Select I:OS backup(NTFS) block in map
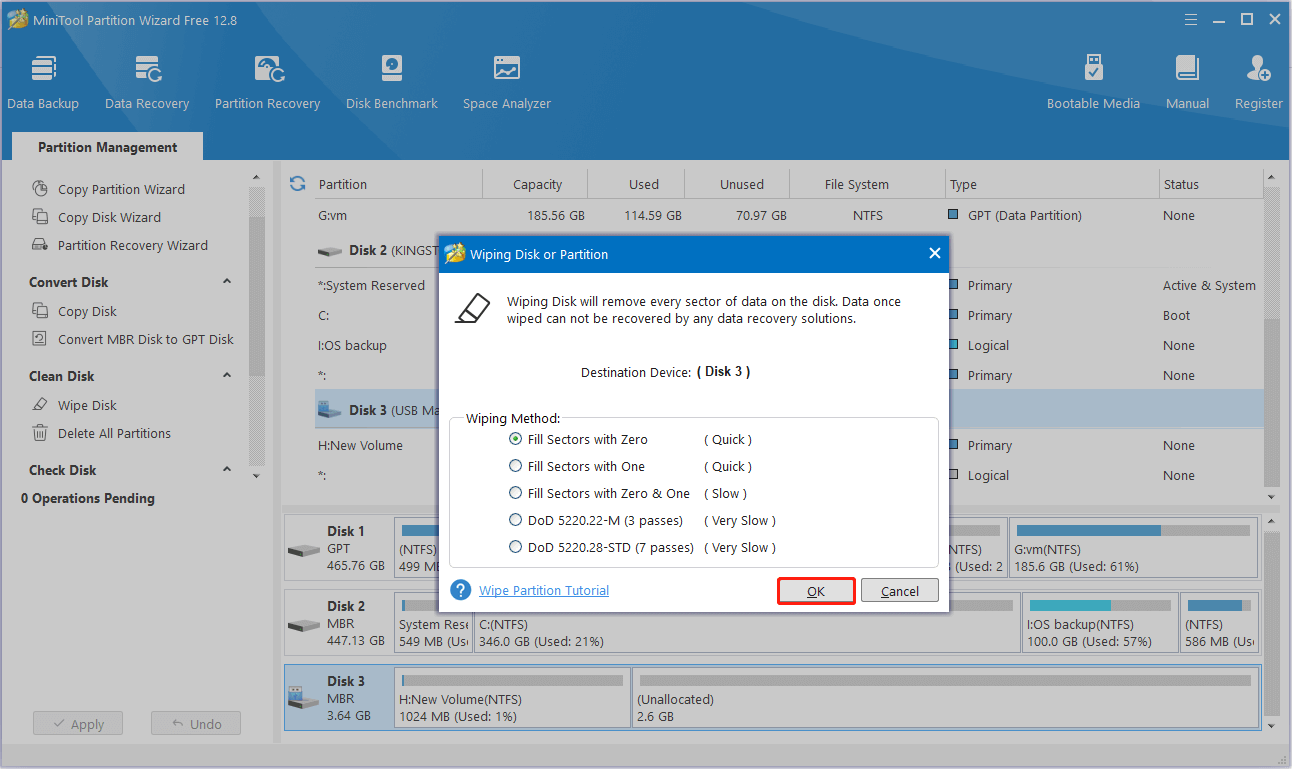Image resolution: width=1292 pixels, height=769 pixels. tap(1098, 623)
